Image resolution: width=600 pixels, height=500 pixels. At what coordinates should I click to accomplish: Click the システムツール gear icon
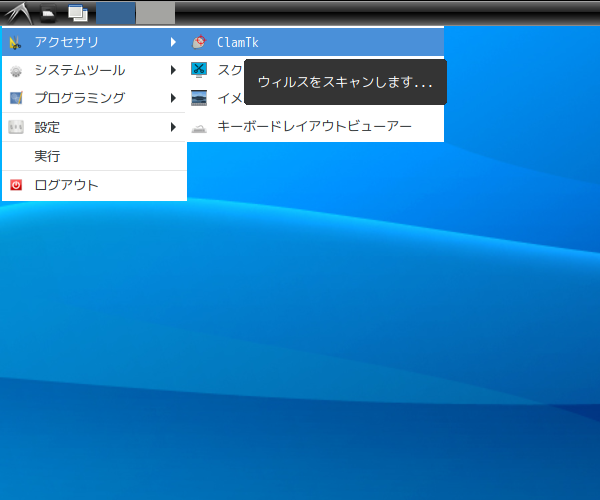16,71
